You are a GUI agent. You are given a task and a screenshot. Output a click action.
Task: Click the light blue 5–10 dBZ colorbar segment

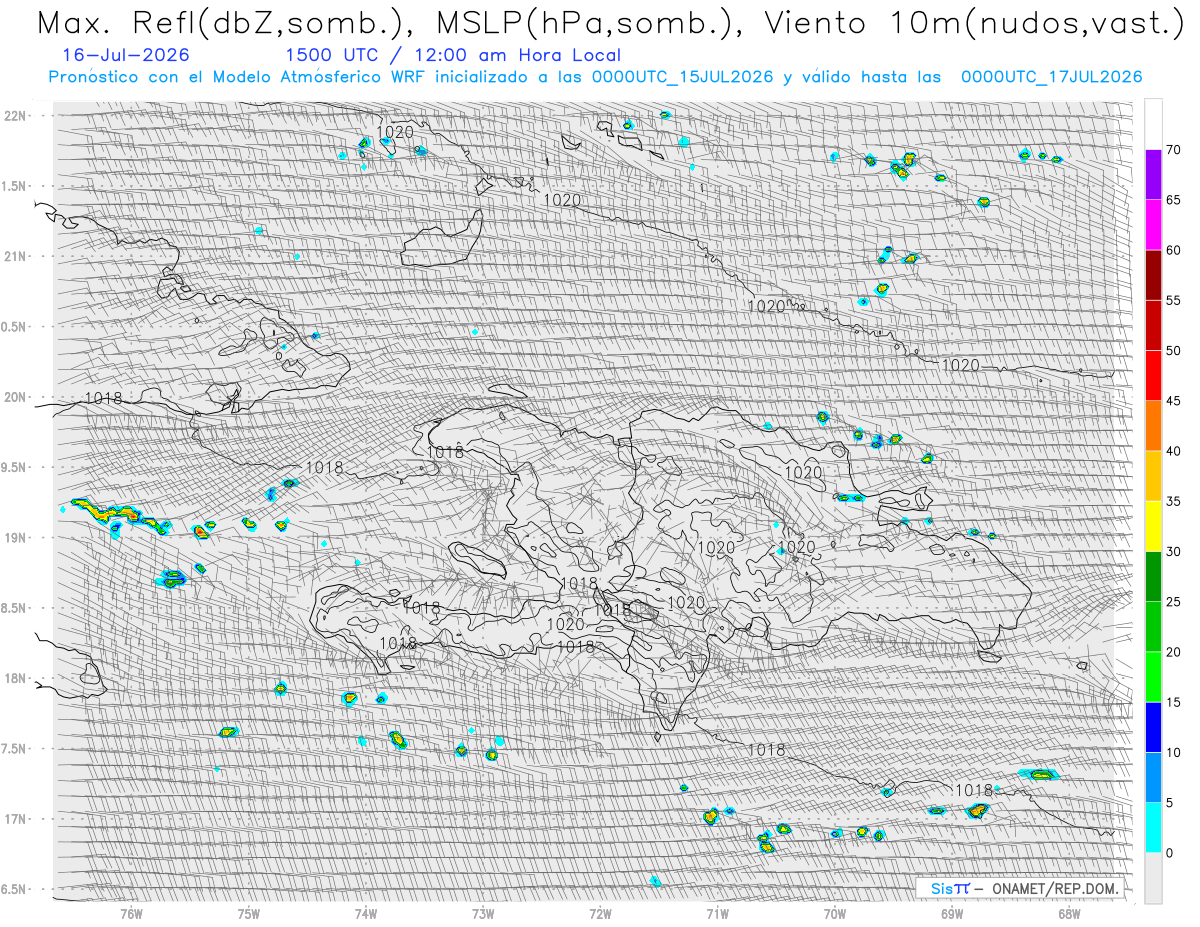pyautogui.click(x=1153, y=777)
